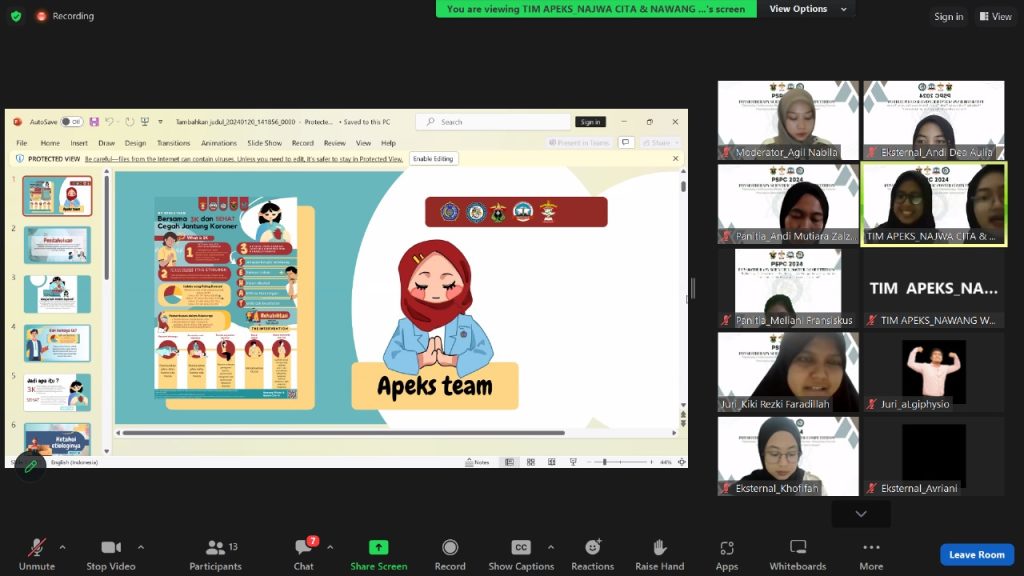Image resolution: width=1024 pixels, height=576 pixels.
Task: Open the Participants panel
Action: click(x=215, y=553)
